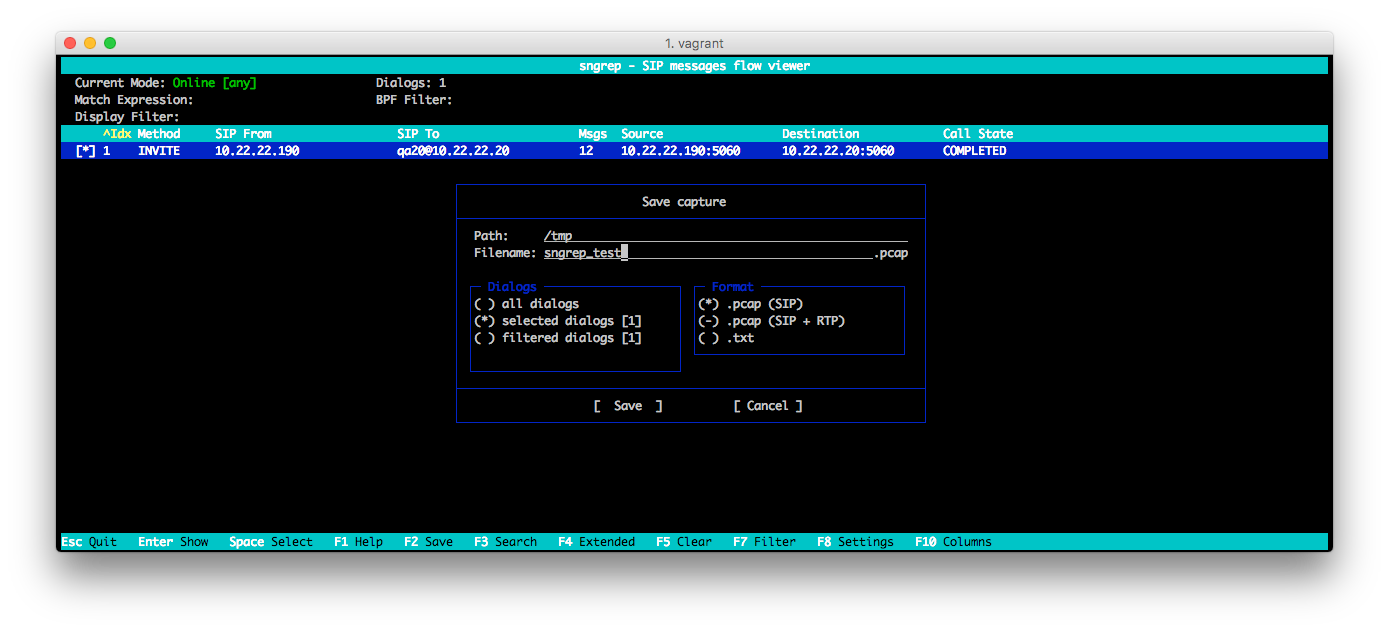The height and width of the screenshot is (632, 1389).
Task: Open F8 Settings
Action: 855,541
